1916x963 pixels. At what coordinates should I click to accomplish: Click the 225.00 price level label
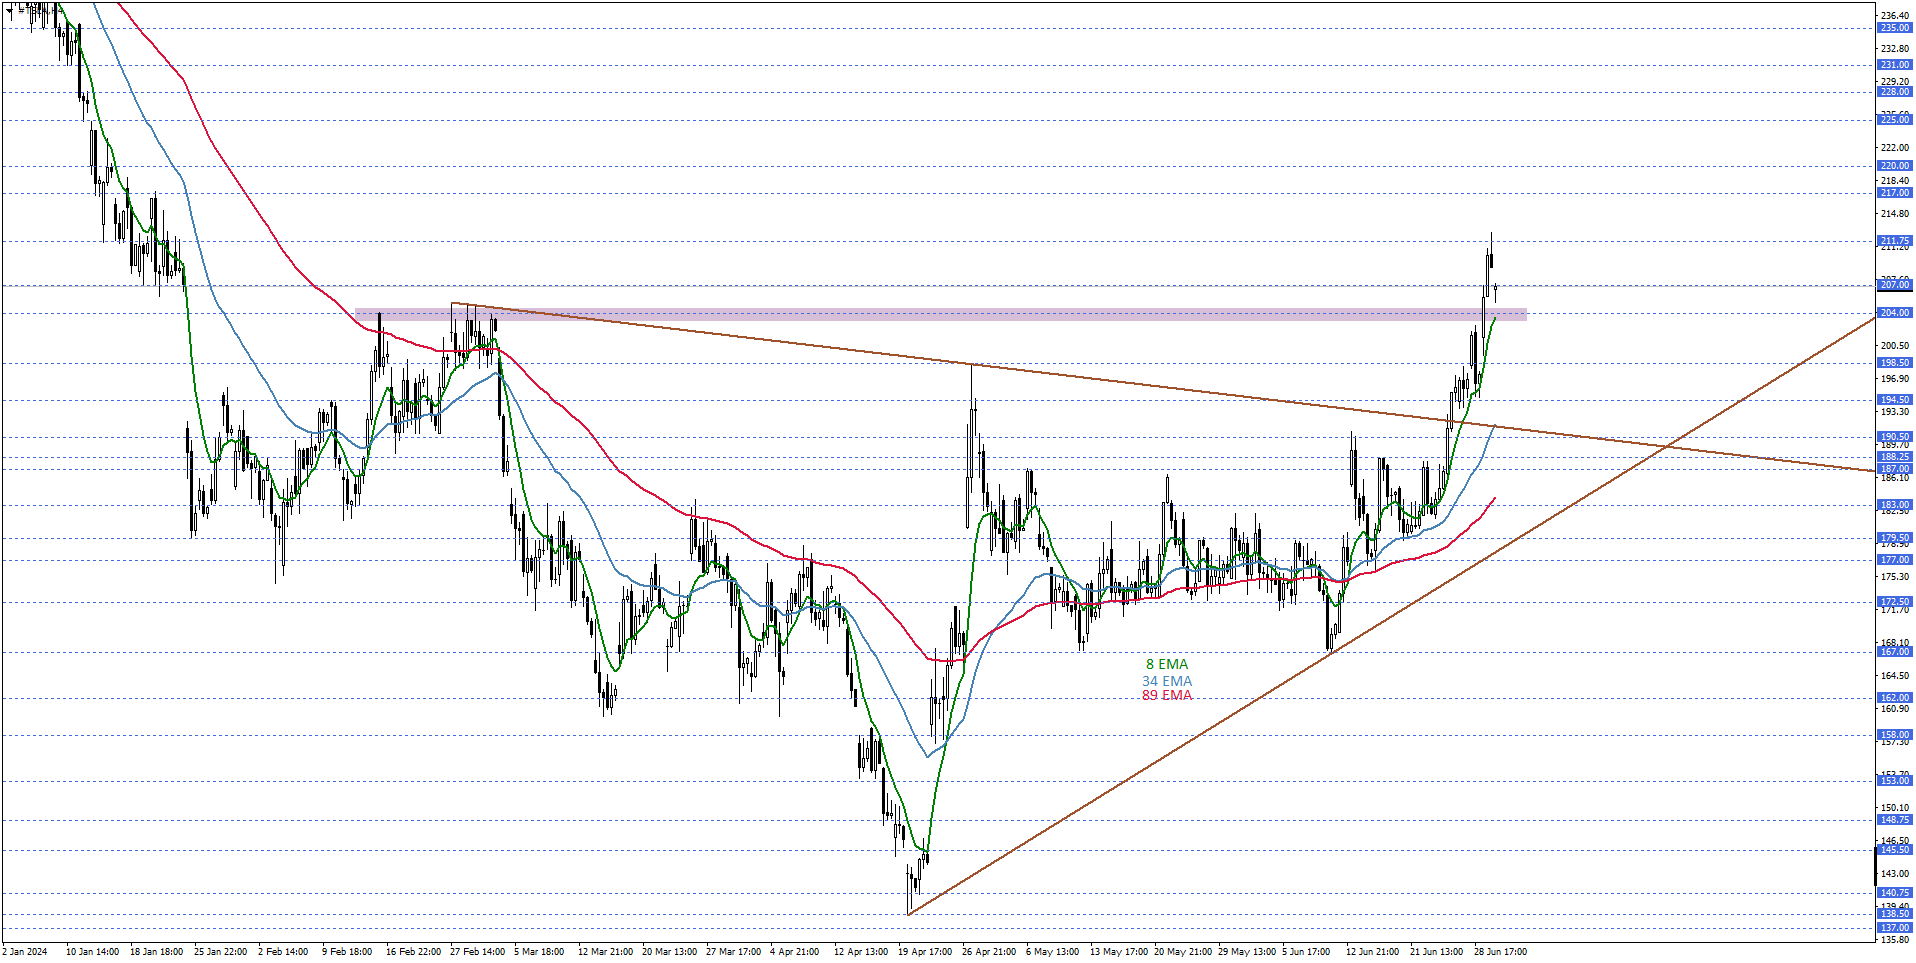click(x=1894, y=120)
